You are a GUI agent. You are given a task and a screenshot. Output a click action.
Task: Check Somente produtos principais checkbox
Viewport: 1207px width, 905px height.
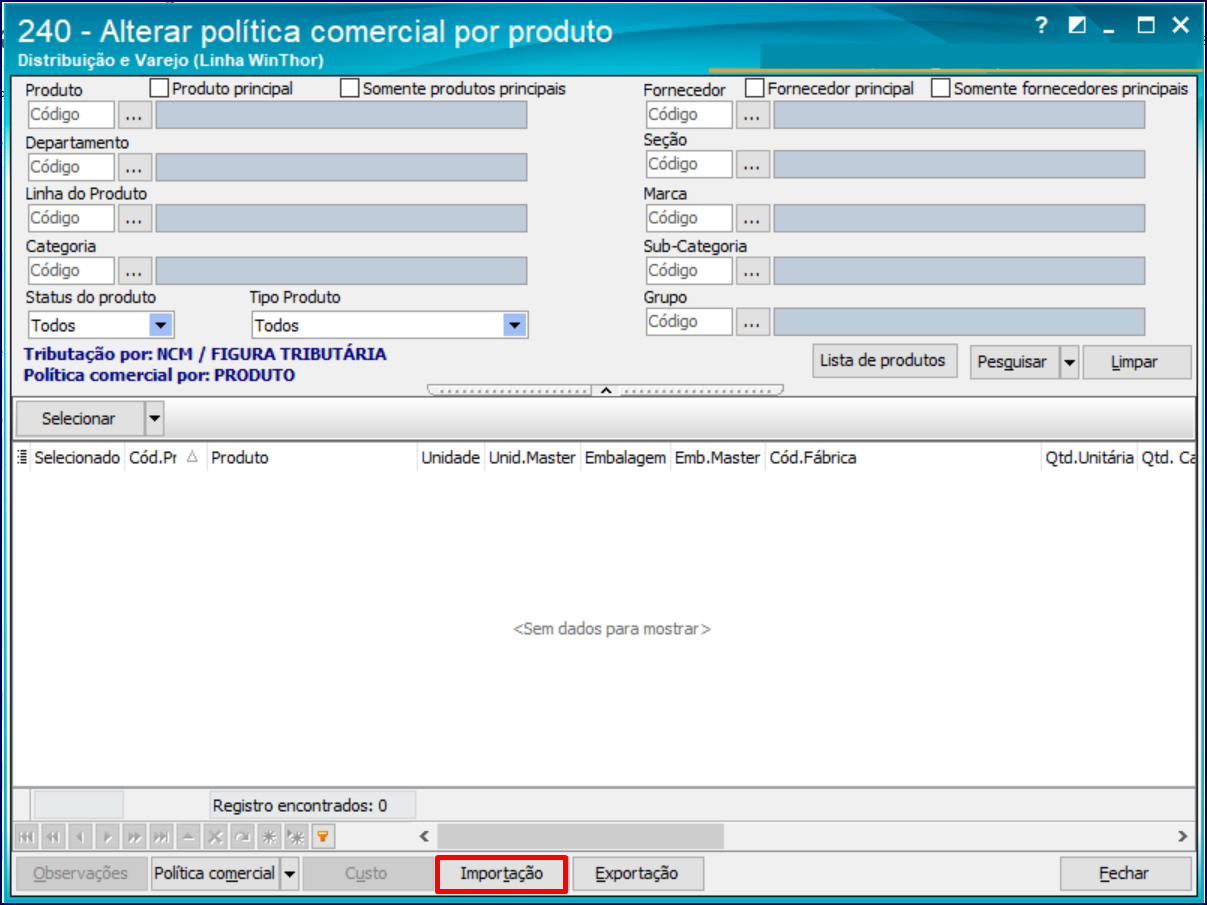point(349,88)
